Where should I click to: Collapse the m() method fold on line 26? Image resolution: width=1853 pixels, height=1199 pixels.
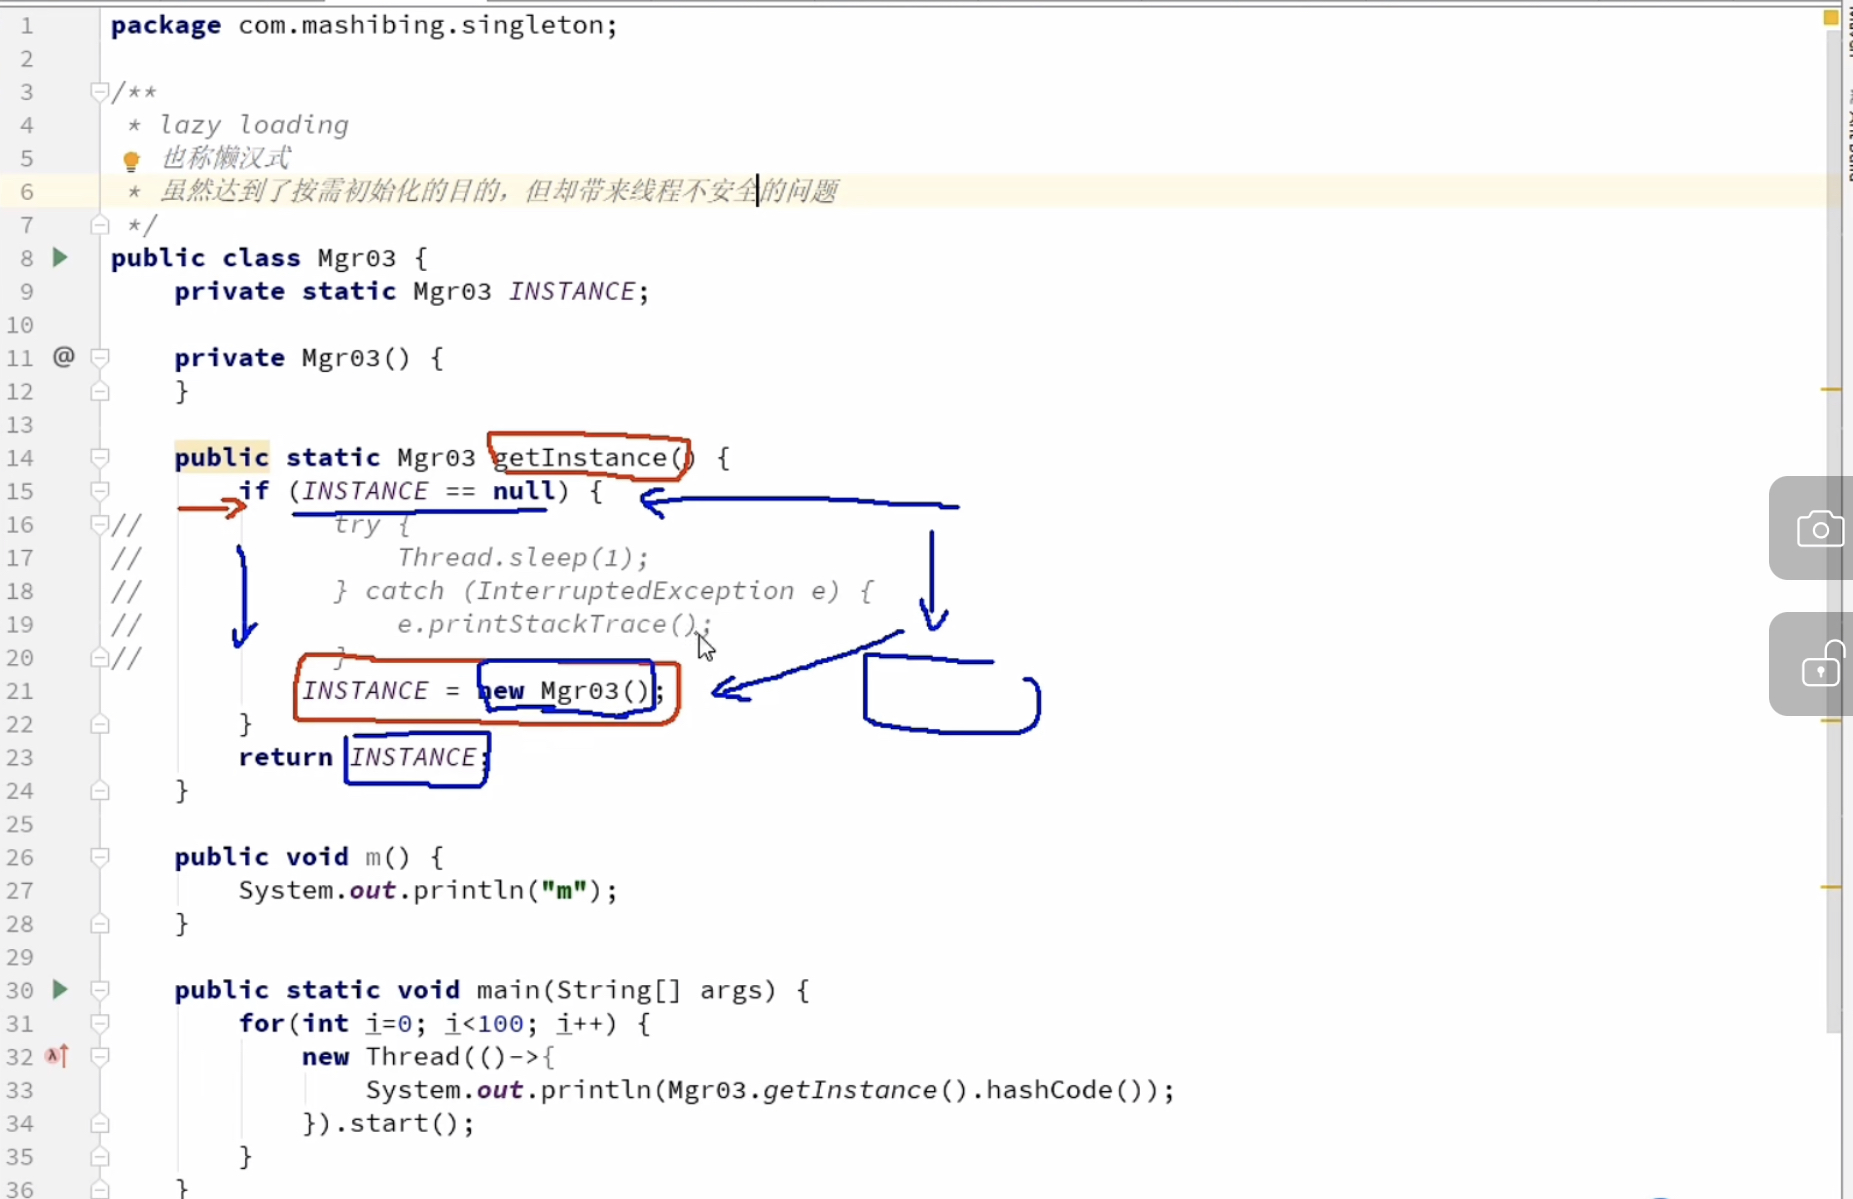point(100,857)
